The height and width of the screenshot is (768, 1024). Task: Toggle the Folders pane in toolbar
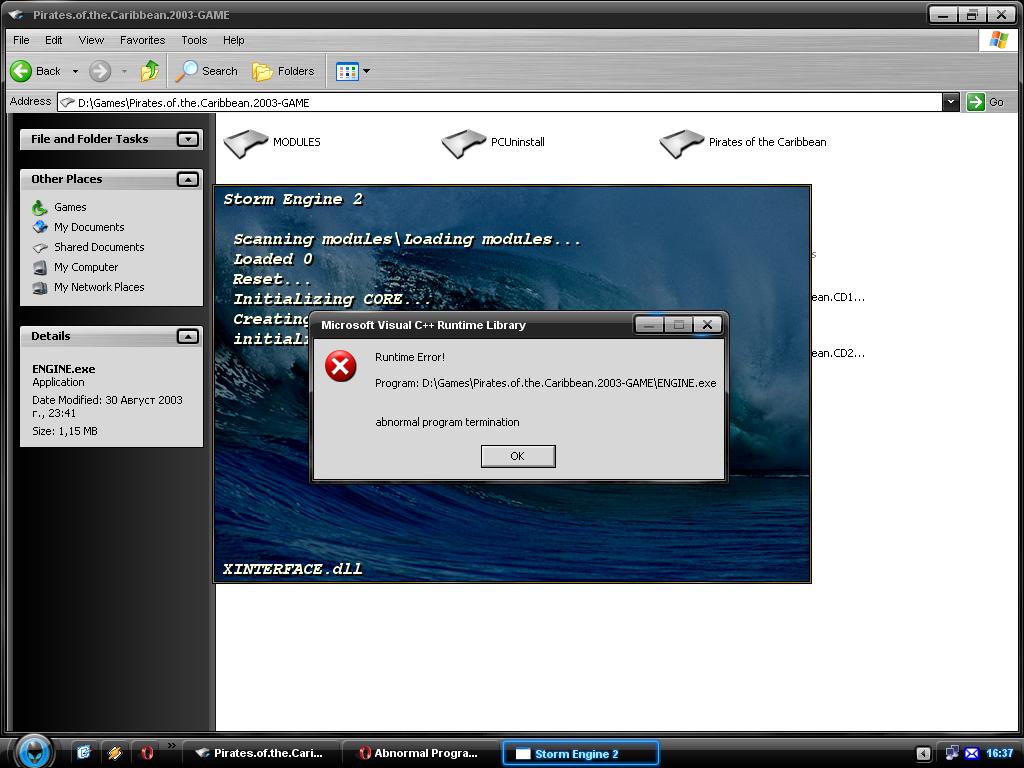tap(283, 71)
